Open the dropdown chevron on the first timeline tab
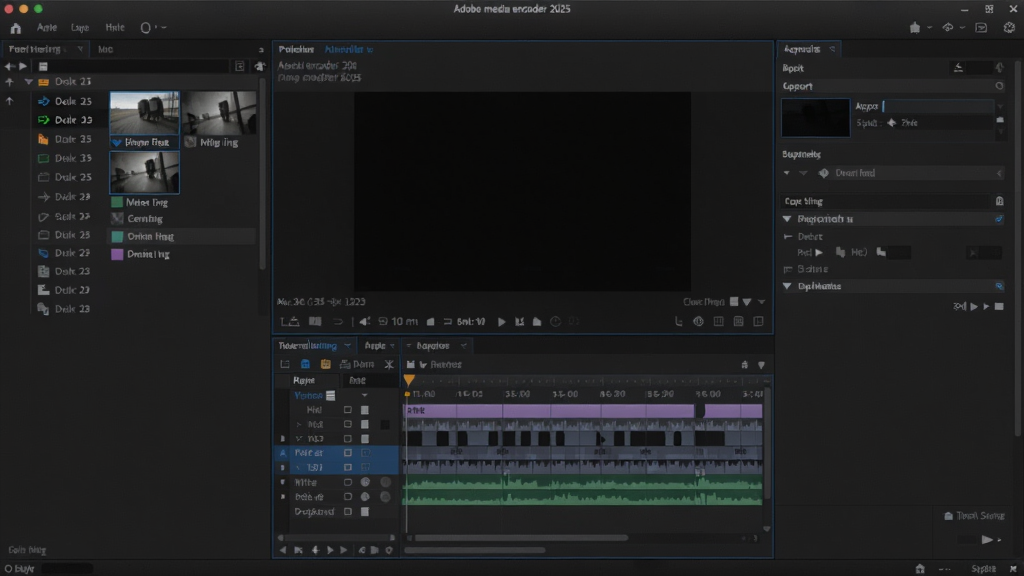1024x576 pixels. 347,345
